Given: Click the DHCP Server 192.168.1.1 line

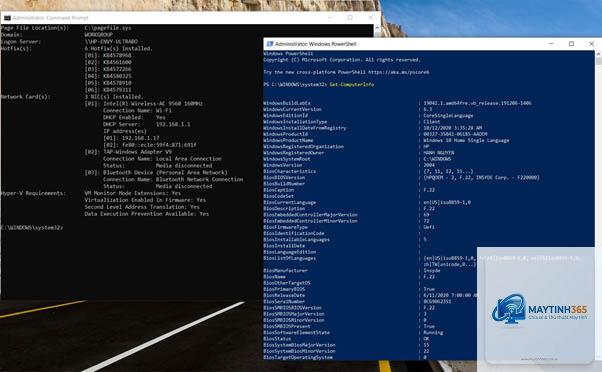Looking at the screenshot, I should pos(147,125).
